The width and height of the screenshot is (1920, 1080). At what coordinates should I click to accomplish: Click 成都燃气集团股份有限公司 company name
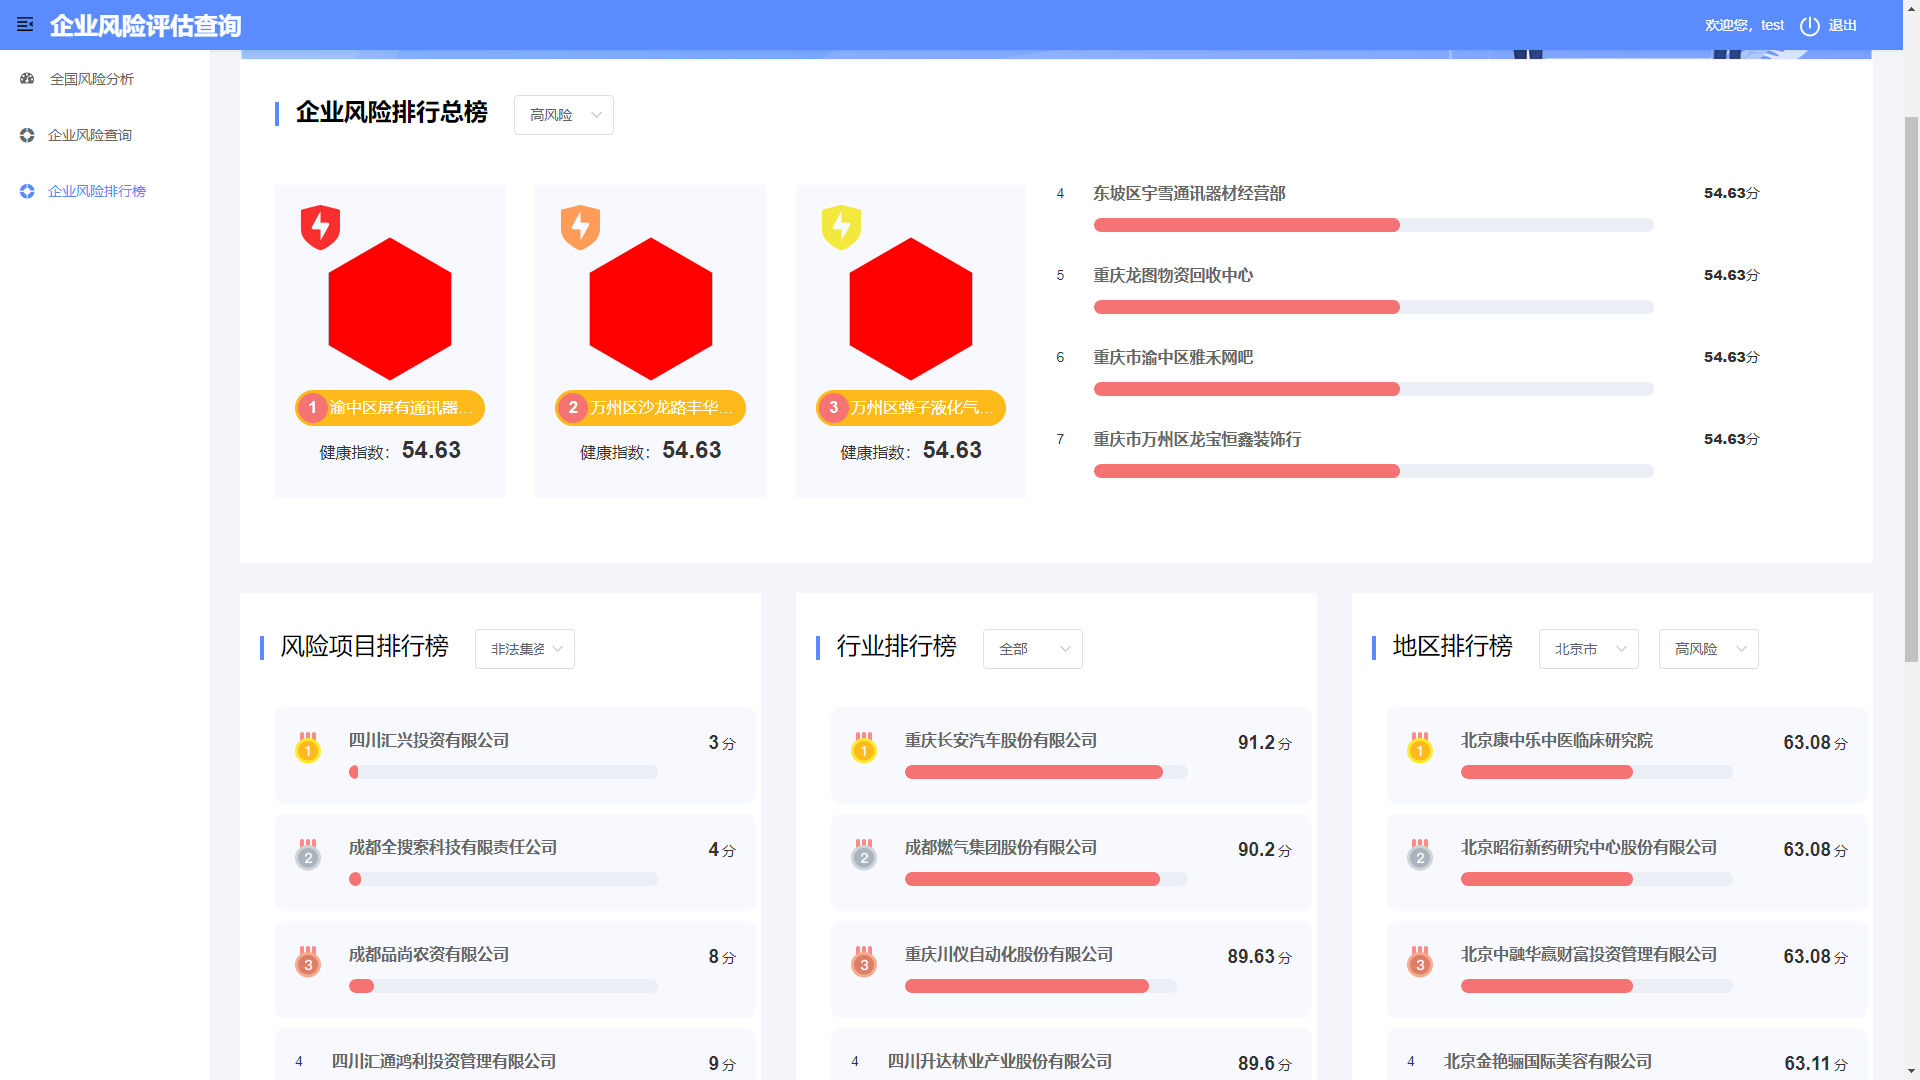coord(1001,848)
